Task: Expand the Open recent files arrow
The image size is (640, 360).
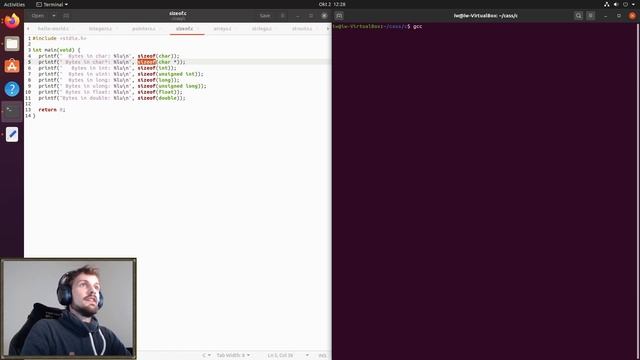Action: [x=53, y=16]
